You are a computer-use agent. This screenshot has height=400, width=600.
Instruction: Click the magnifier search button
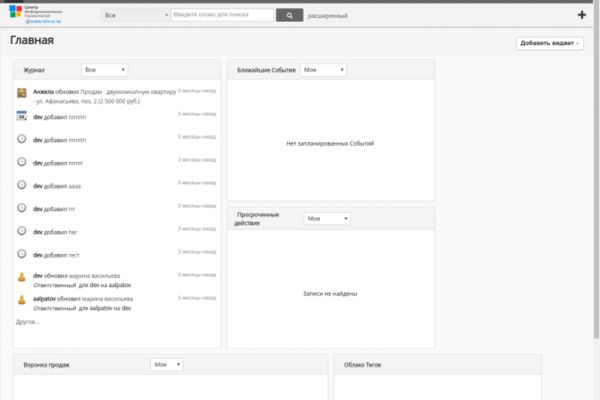click(x=289, y=15)
